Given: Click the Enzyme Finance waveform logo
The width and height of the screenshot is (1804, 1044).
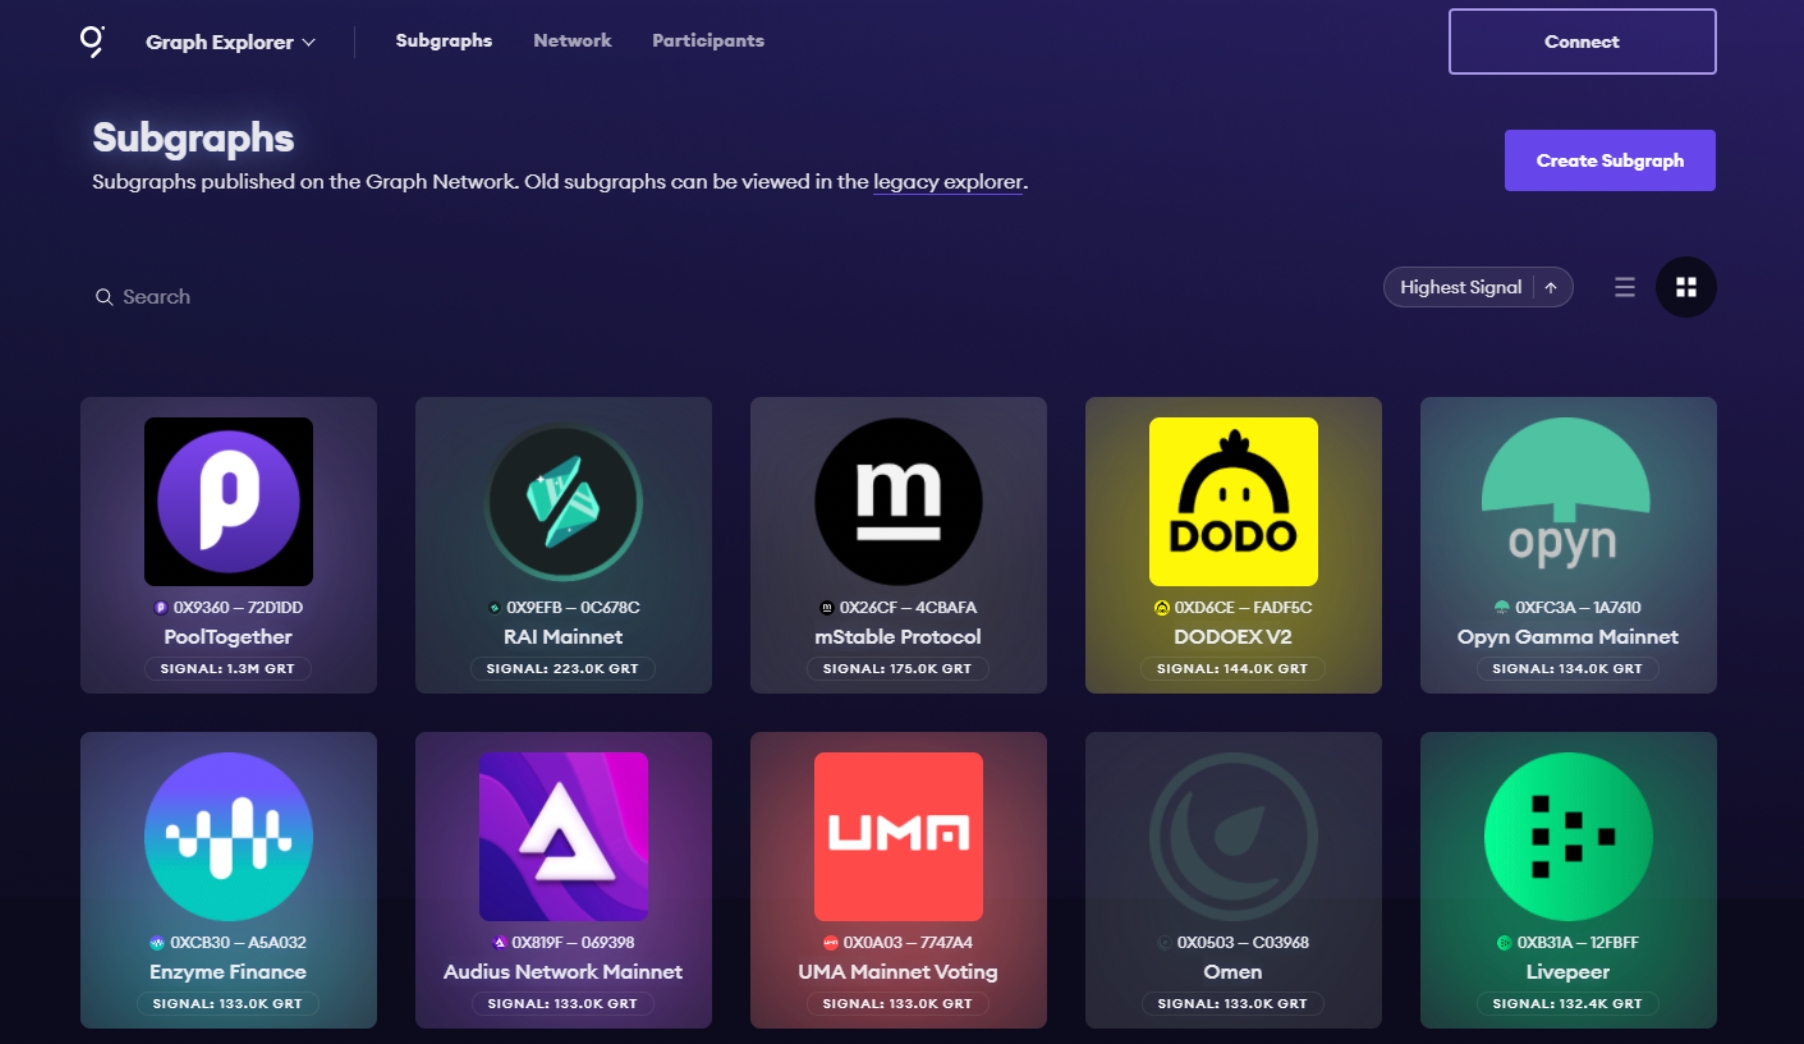Looking at the screenshot, I should 228,836.
